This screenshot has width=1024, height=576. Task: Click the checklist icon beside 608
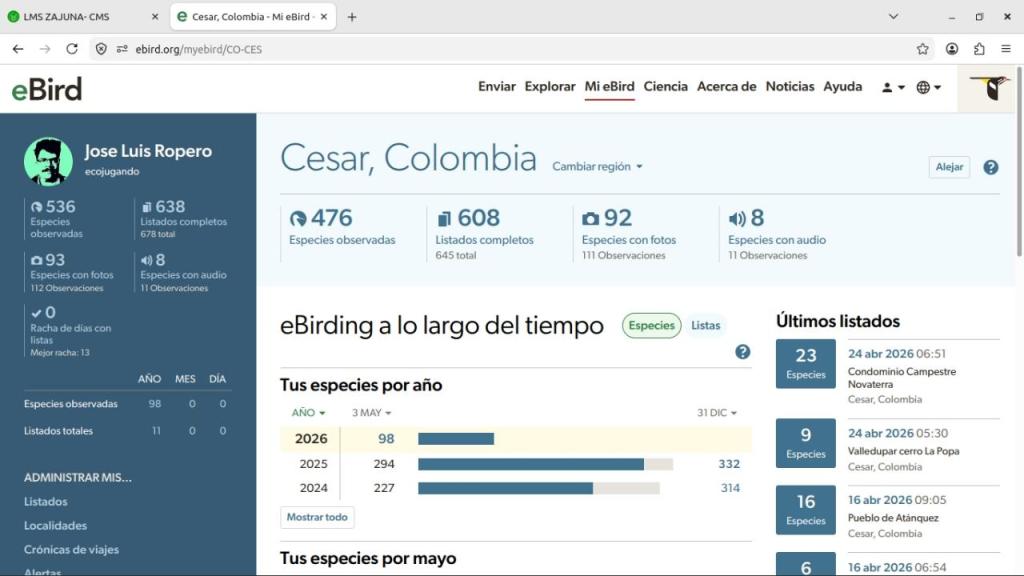click(x=444, y=218)
